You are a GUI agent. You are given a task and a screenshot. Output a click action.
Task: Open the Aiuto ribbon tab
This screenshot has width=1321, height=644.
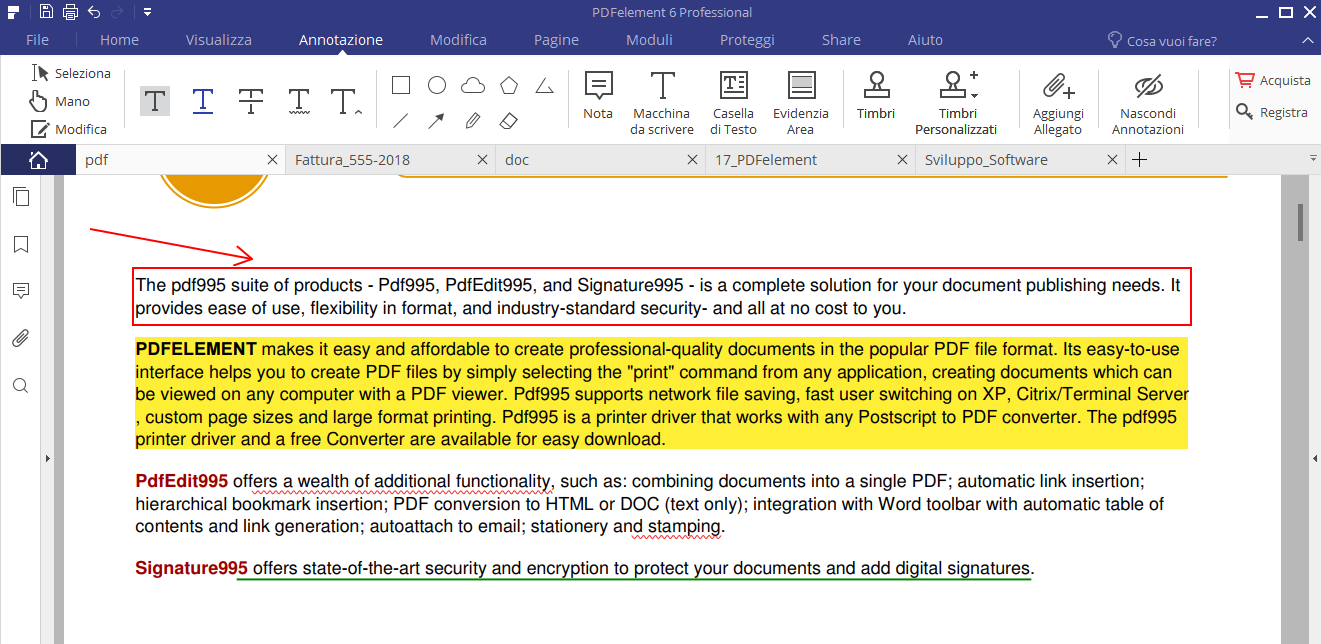click(925, 40)
